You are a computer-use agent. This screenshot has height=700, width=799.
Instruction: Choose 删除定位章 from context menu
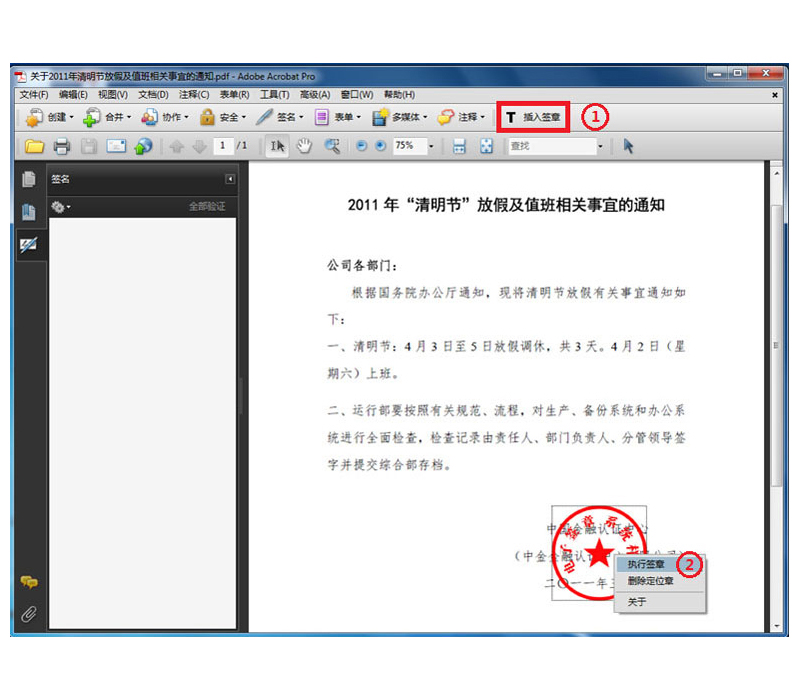[650, 581]
